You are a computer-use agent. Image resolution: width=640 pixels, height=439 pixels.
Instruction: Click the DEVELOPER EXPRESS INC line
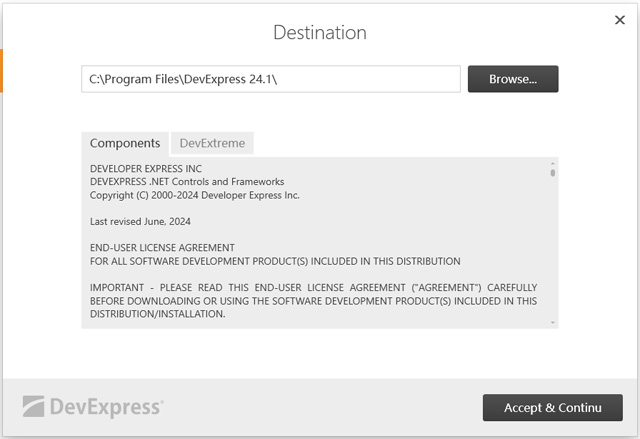tap(146, 169)
